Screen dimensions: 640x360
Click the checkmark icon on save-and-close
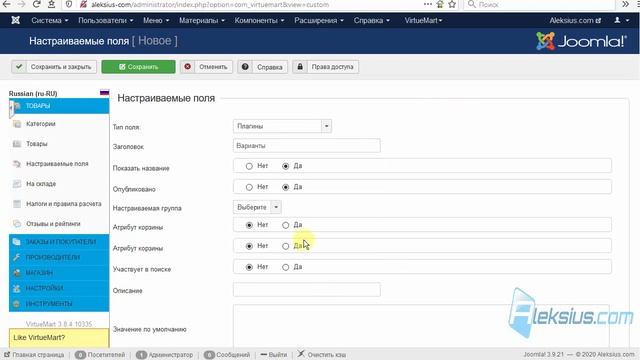click(x=19, y=67)
